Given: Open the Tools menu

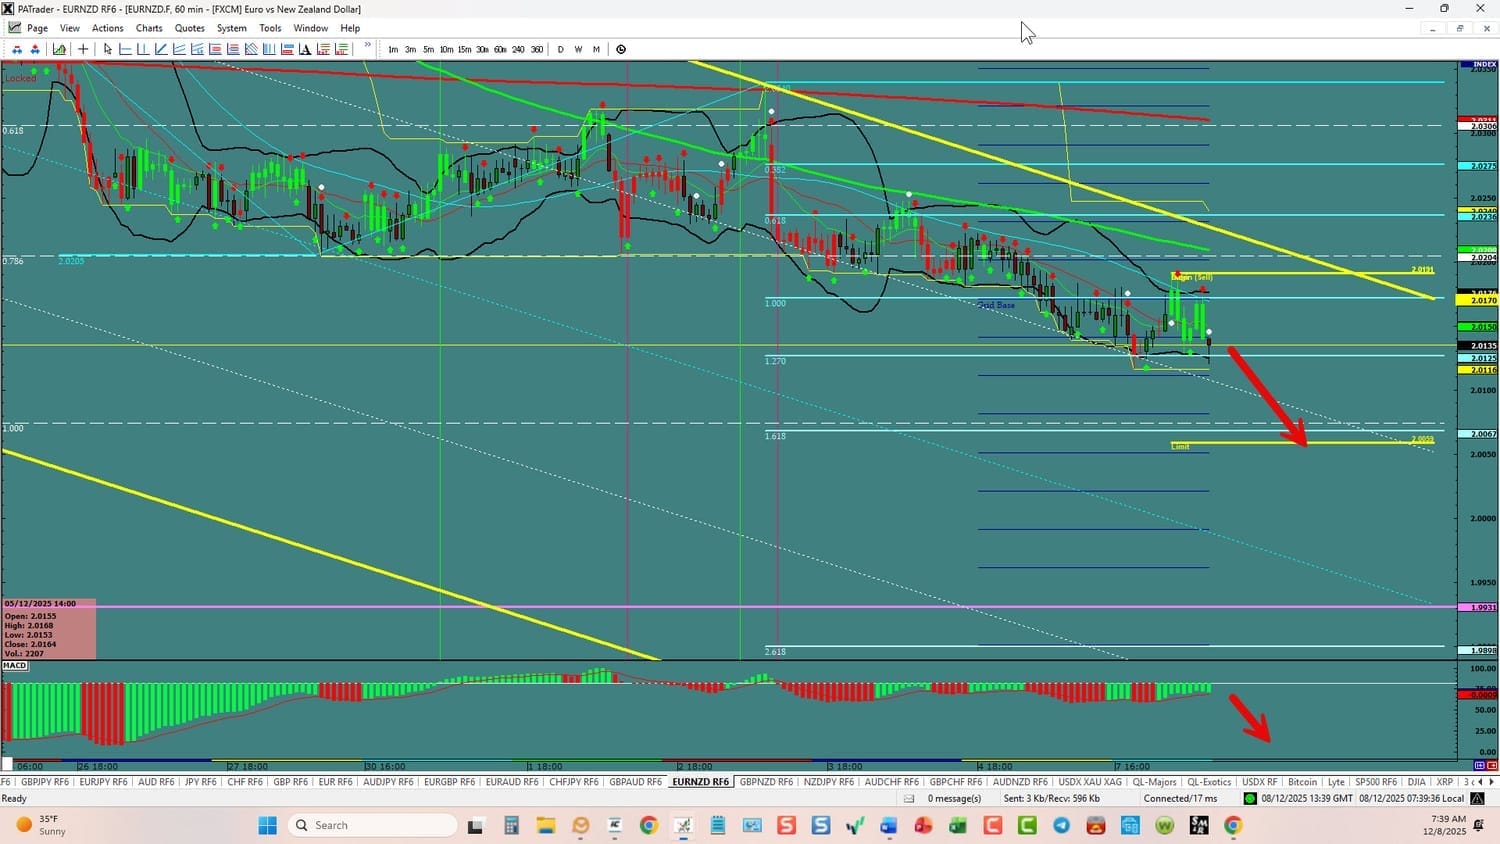Looking at the screenshot, I should tap(270, 28).
